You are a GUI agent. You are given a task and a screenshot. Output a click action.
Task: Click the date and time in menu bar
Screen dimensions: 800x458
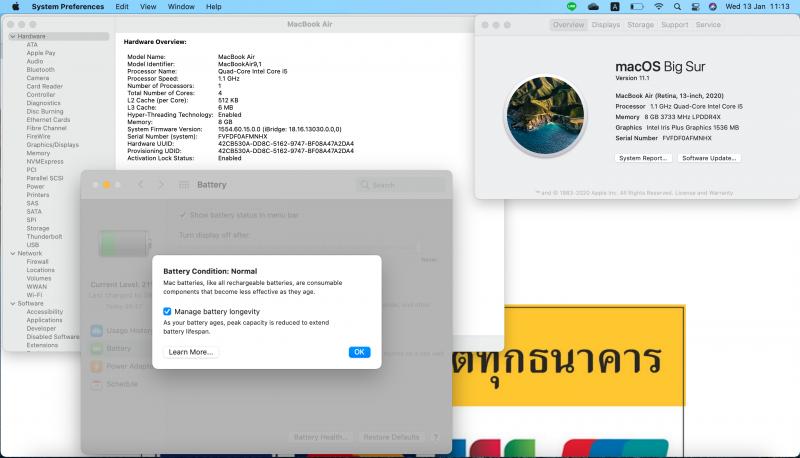click(757, 7)
